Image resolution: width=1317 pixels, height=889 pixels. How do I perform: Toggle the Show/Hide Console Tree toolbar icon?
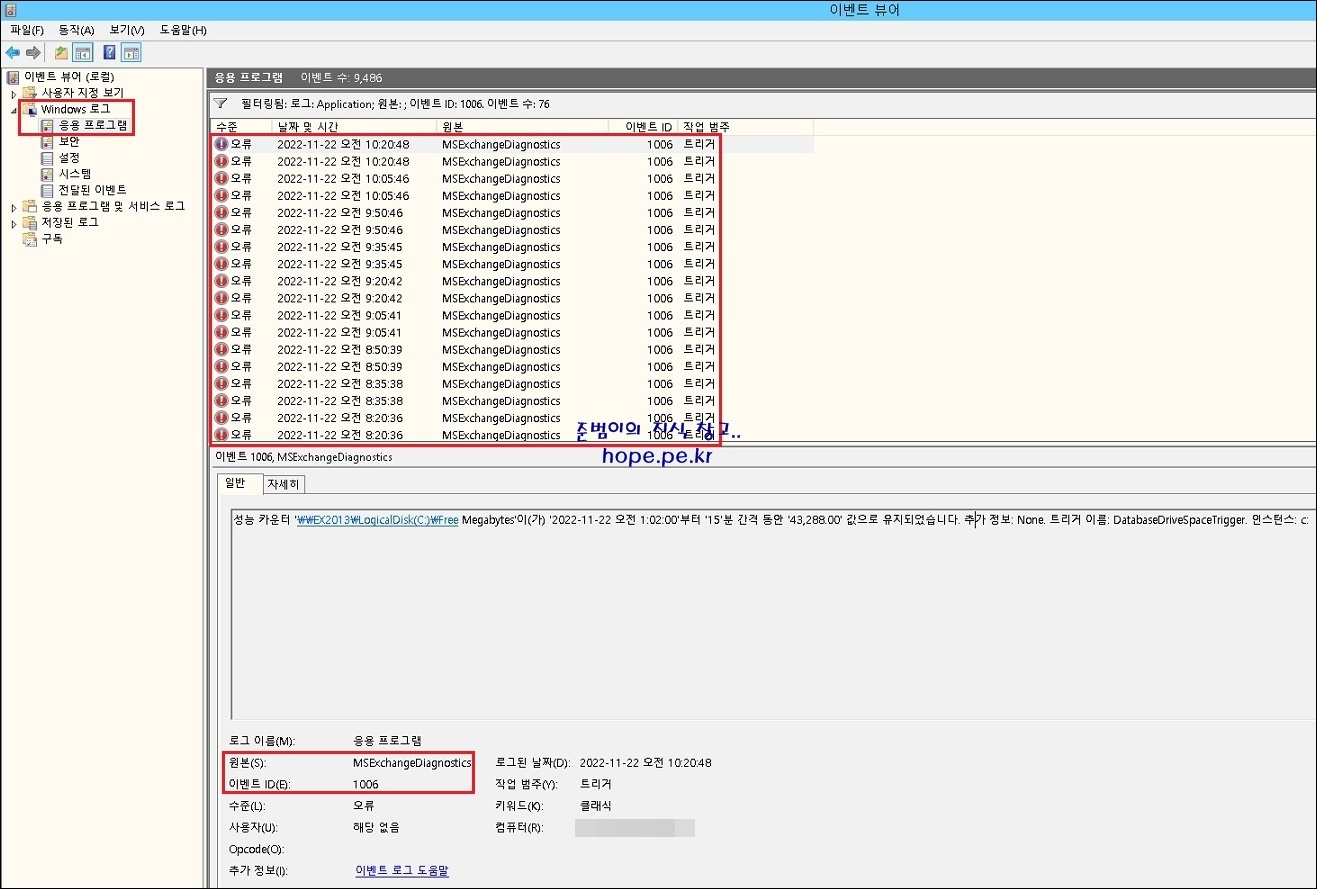83,52
